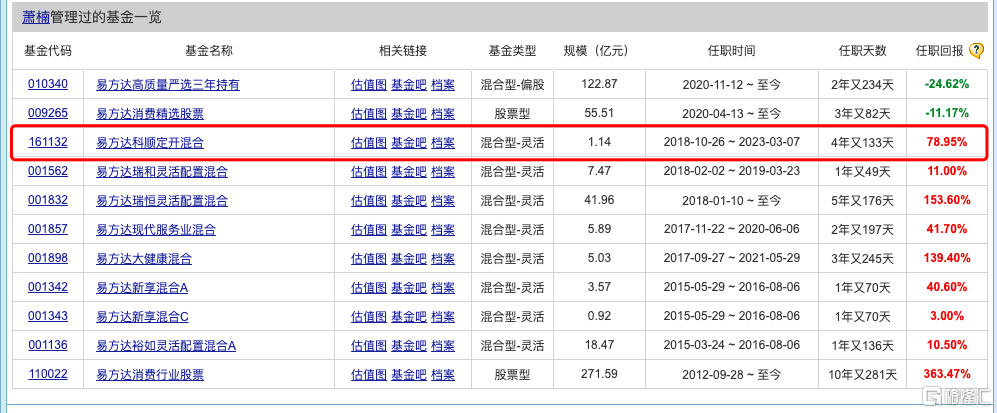Select the 363.47% return value
The height and width of the screenshot is (413, 997).
(947, 374)
